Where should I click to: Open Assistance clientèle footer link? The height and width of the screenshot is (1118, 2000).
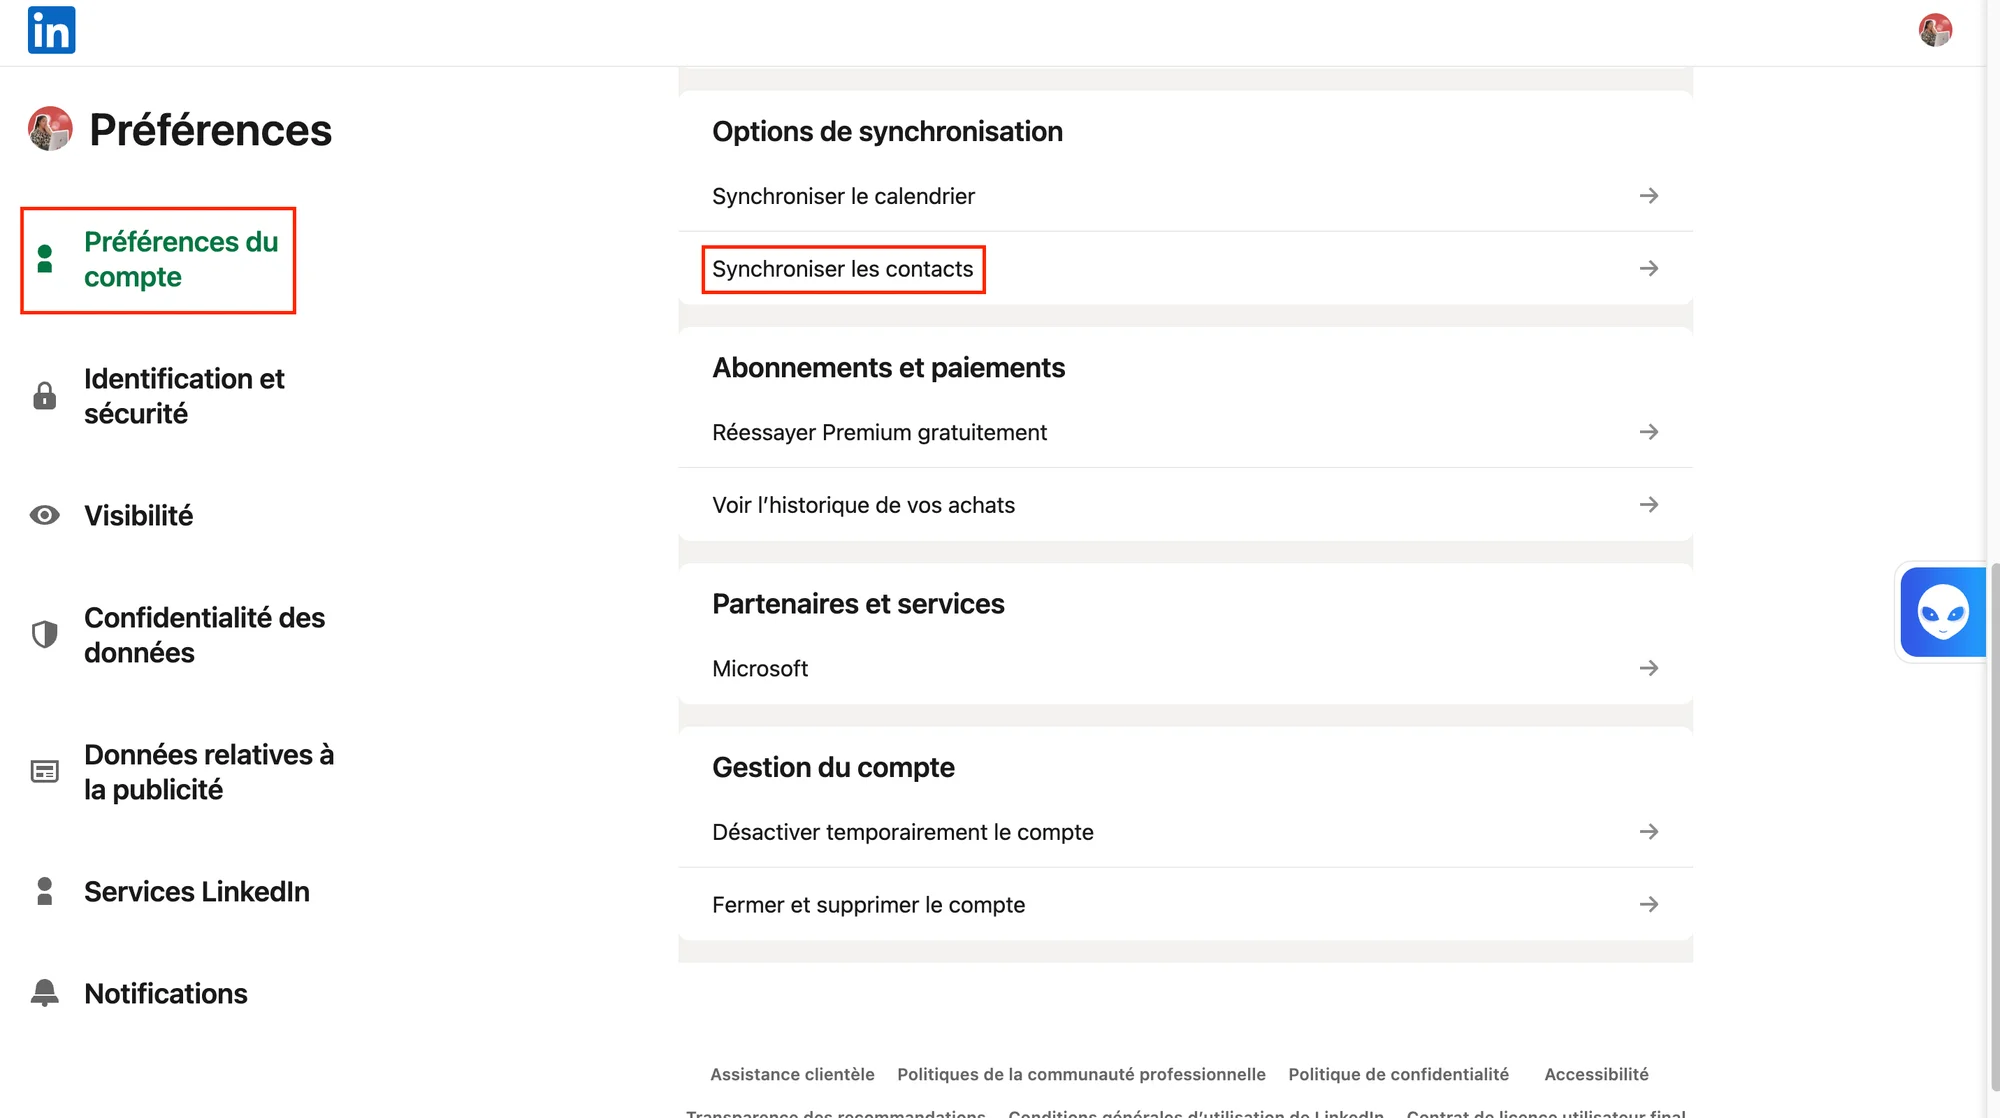(792, 1074)
